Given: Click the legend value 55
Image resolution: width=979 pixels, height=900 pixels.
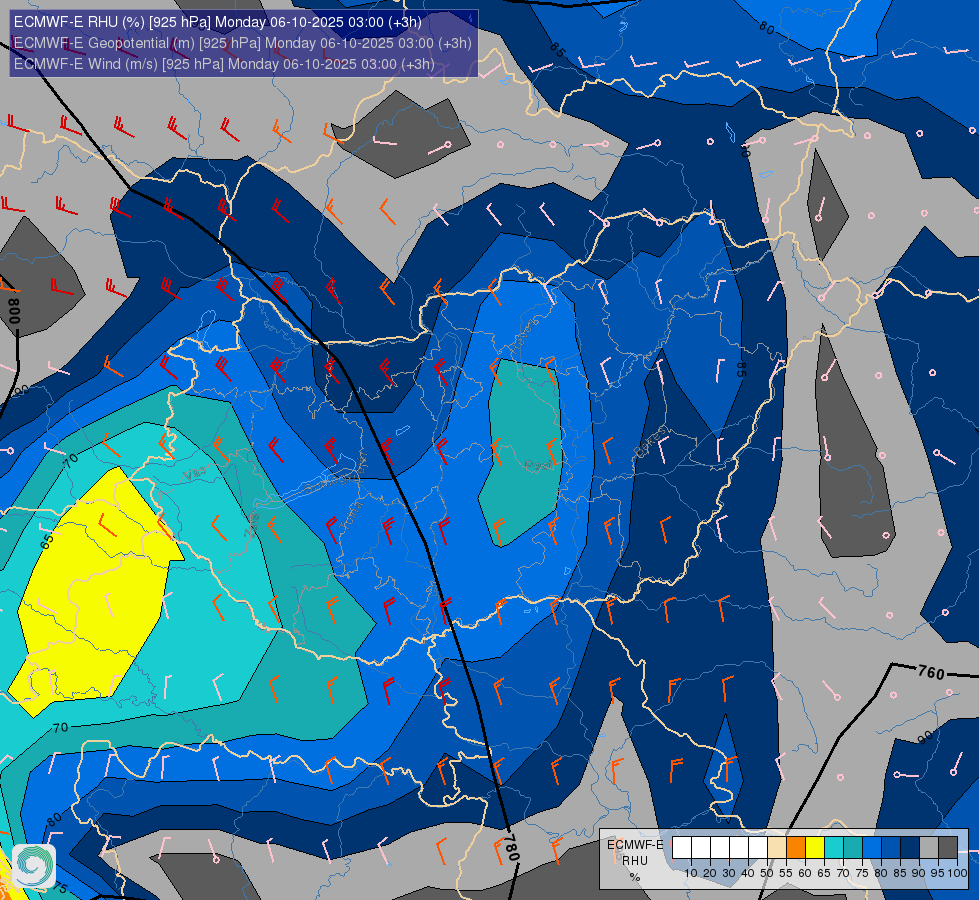Looking at the screenshot, I should (x=786, y=874).
